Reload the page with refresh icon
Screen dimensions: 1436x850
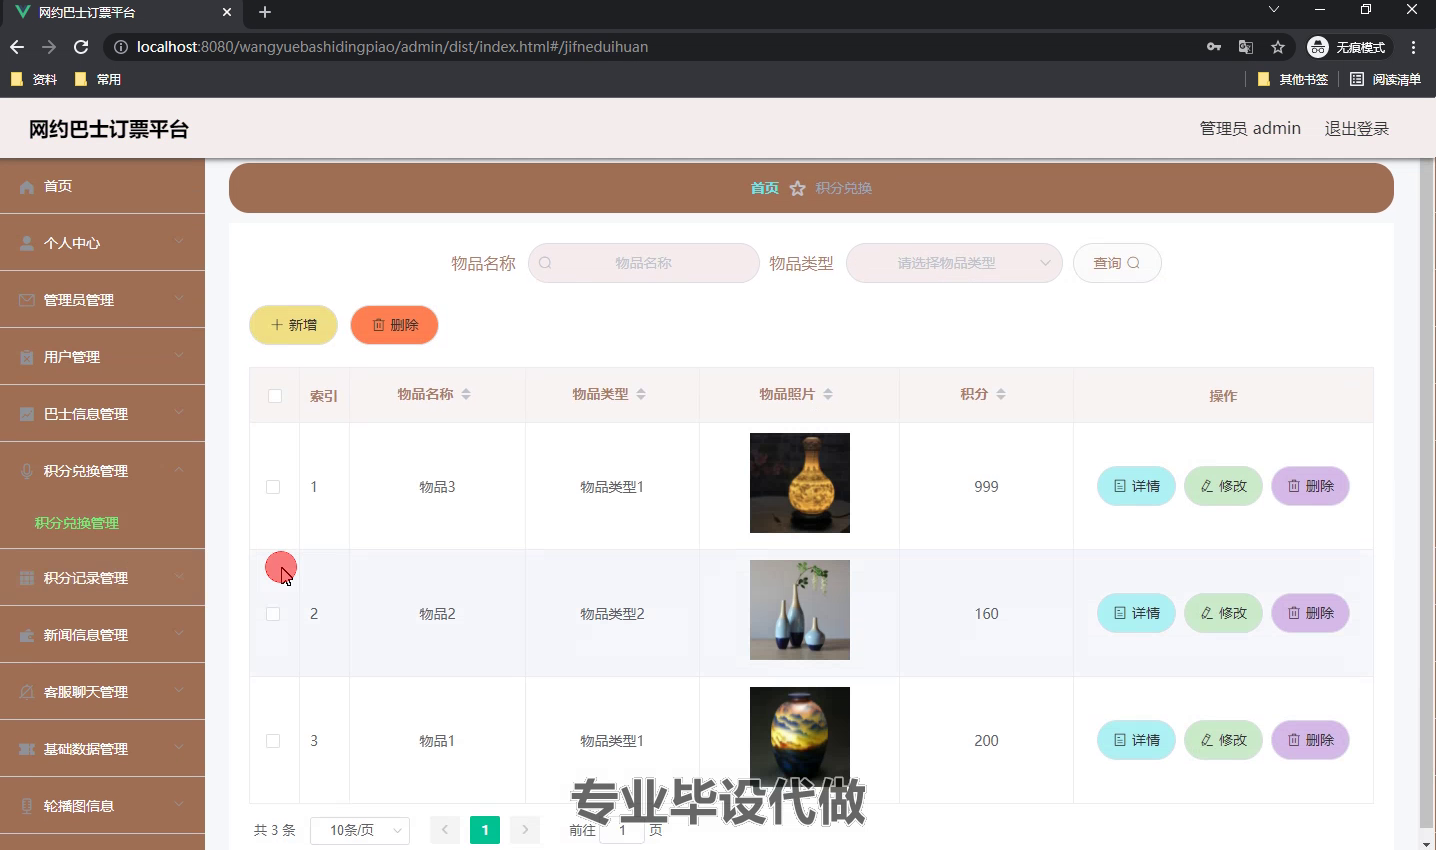tap(81, 47)
